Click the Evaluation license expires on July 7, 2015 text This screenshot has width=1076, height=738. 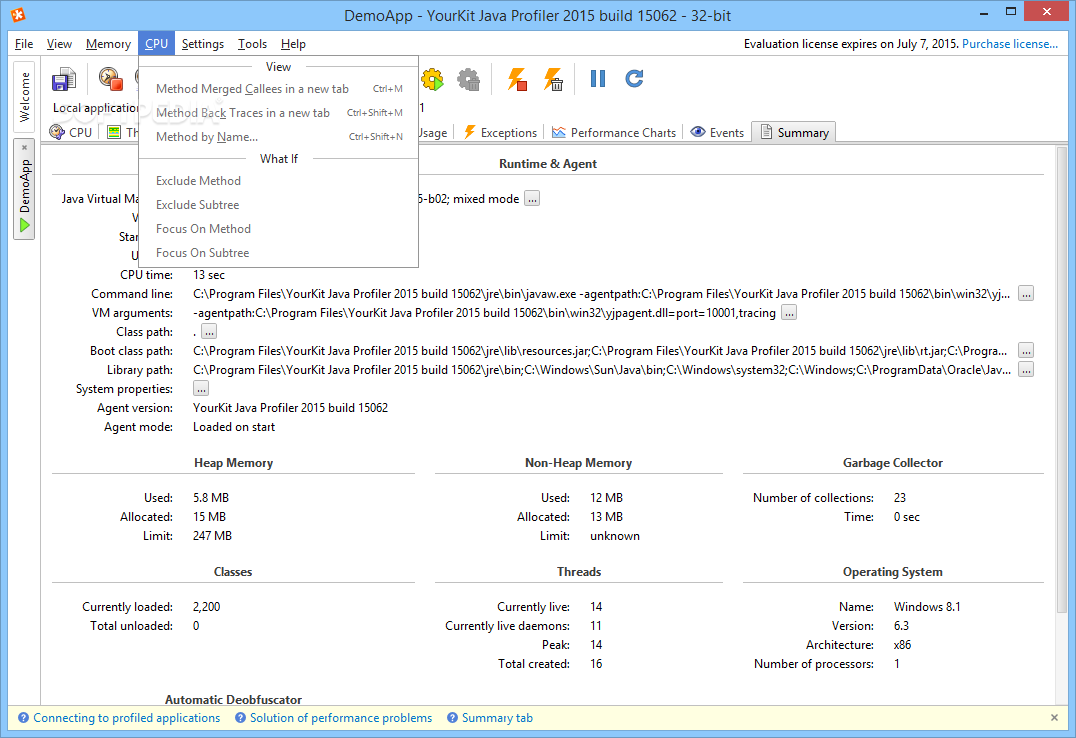pos(850,44)
